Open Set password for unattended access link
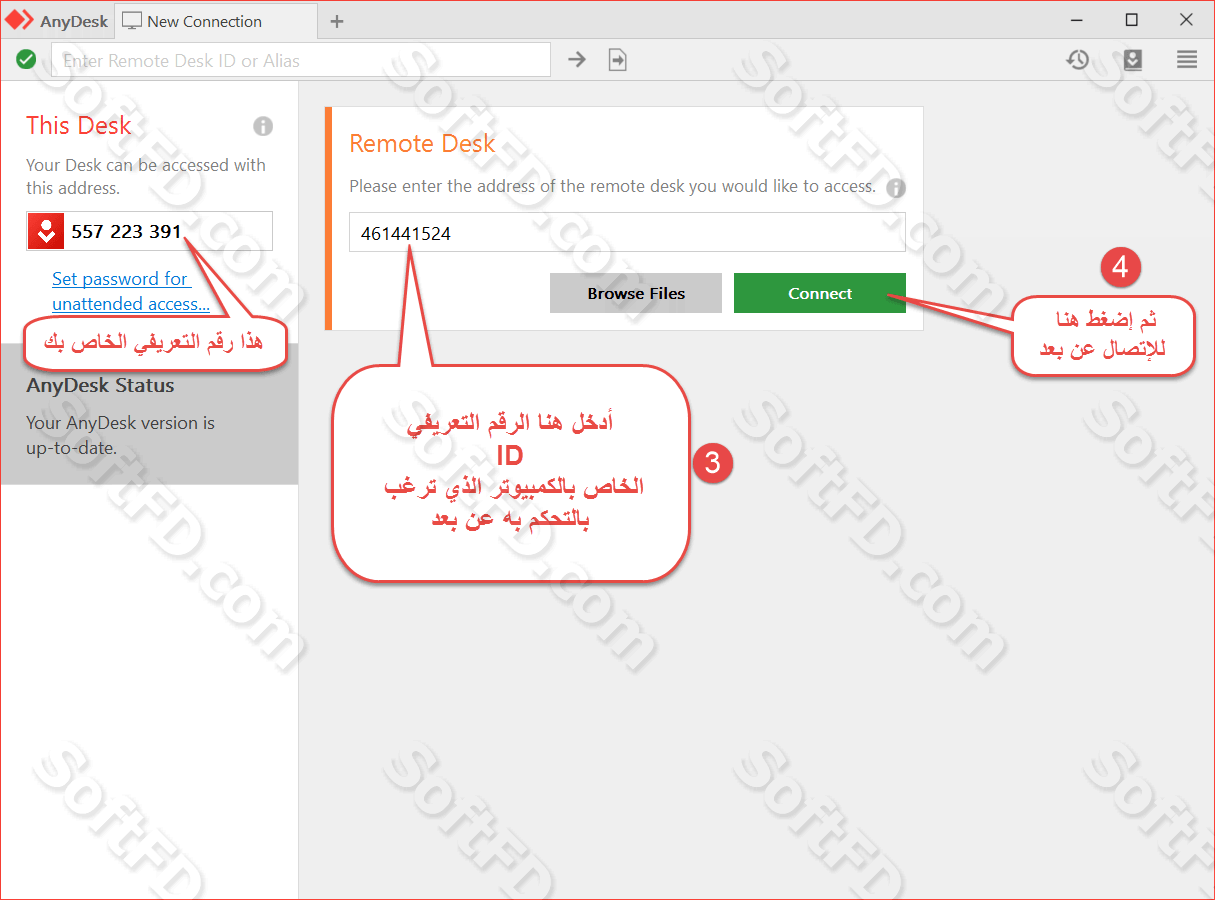The width and height of the screenshot is (1215, 900). pyautogui.click(x=131, y=291)
